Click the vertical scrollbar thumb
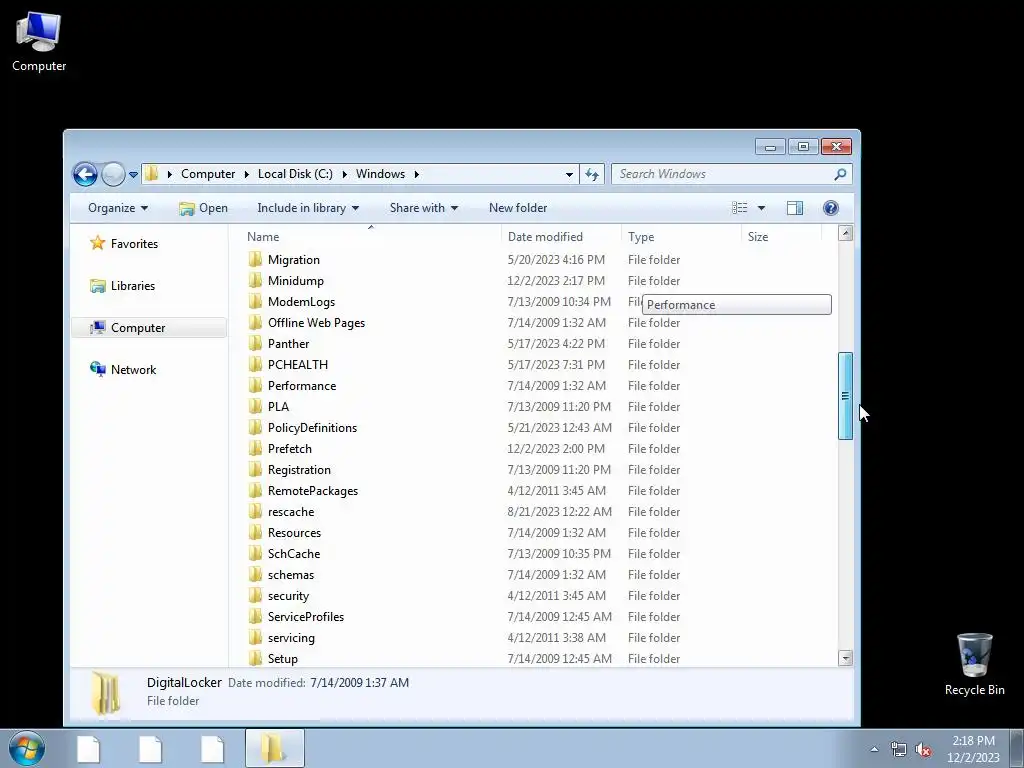The height and width of the screenshot is (768, 1024). [846, 396]
